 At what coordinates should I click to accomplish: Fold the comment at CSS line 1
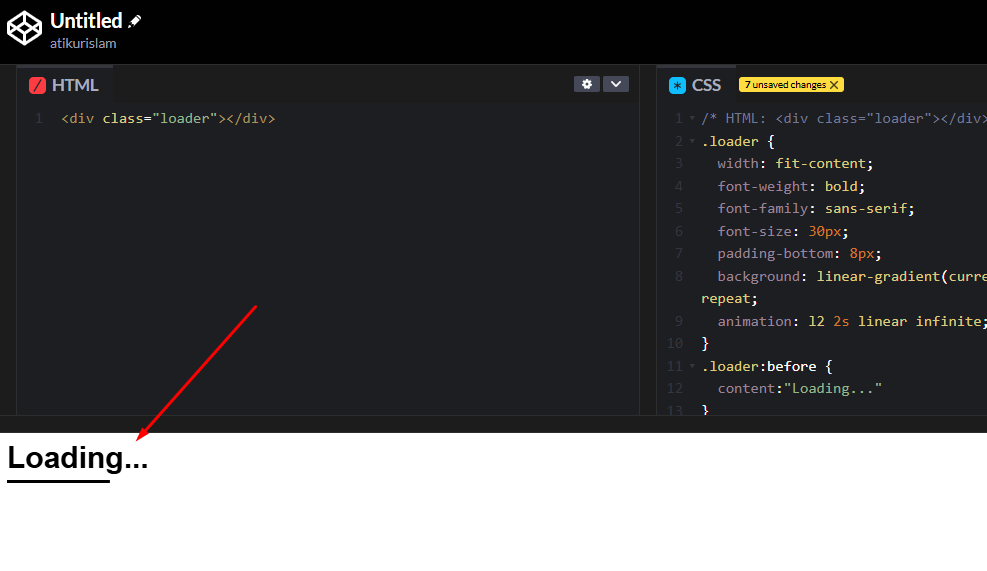[x=692, y=118]
